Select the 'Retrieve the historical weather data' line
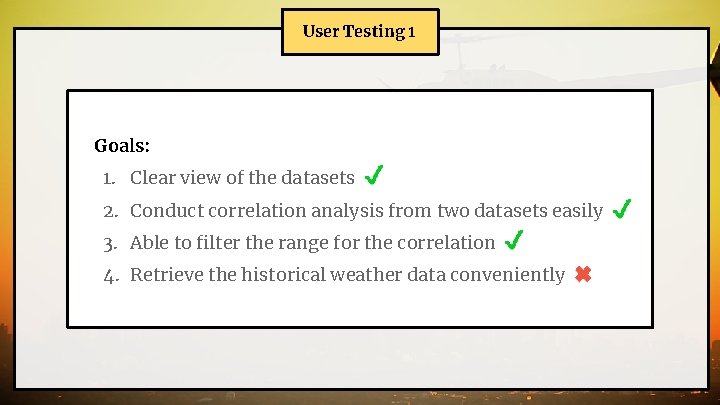This screenshot has width=720, height=405. 347,275
